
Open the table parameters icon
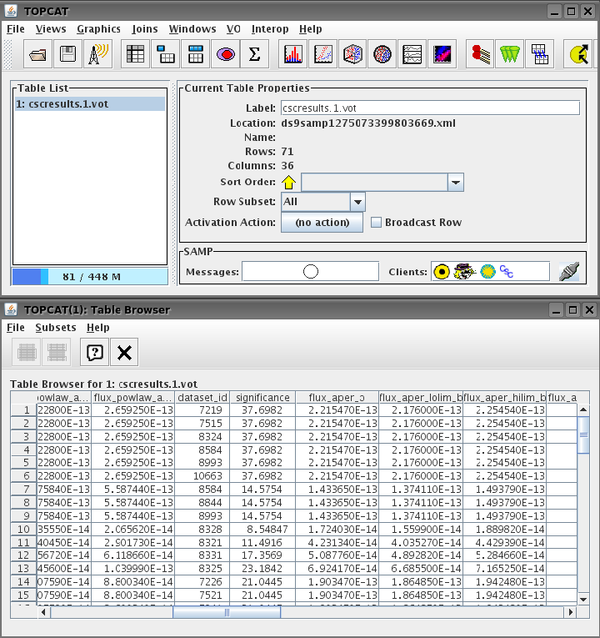coord(166,54)
